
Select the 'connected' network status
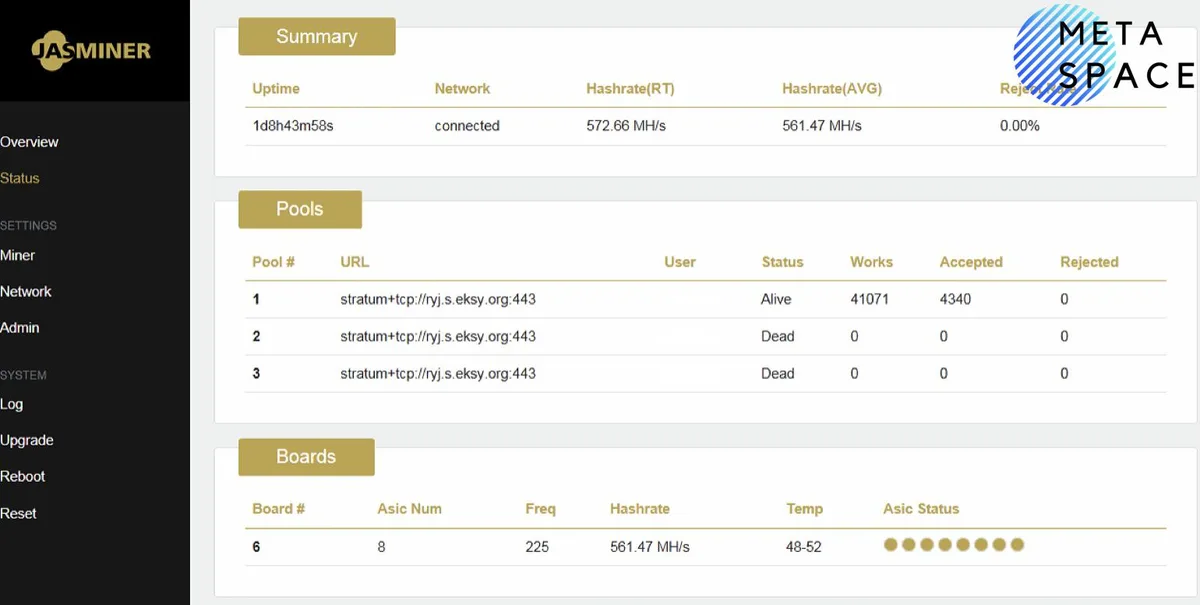pyautogui.click(x=467, y=126)
